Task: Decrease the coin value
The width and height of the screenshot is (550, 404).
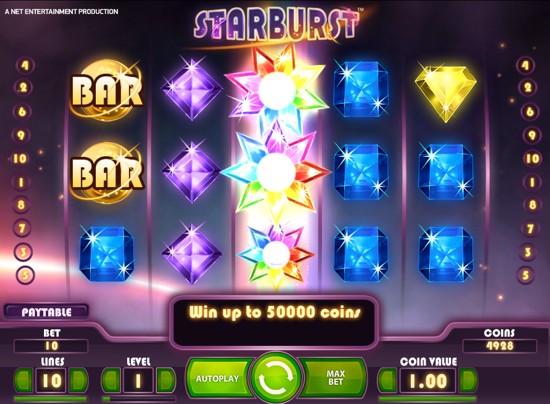Action: [388, 381]
